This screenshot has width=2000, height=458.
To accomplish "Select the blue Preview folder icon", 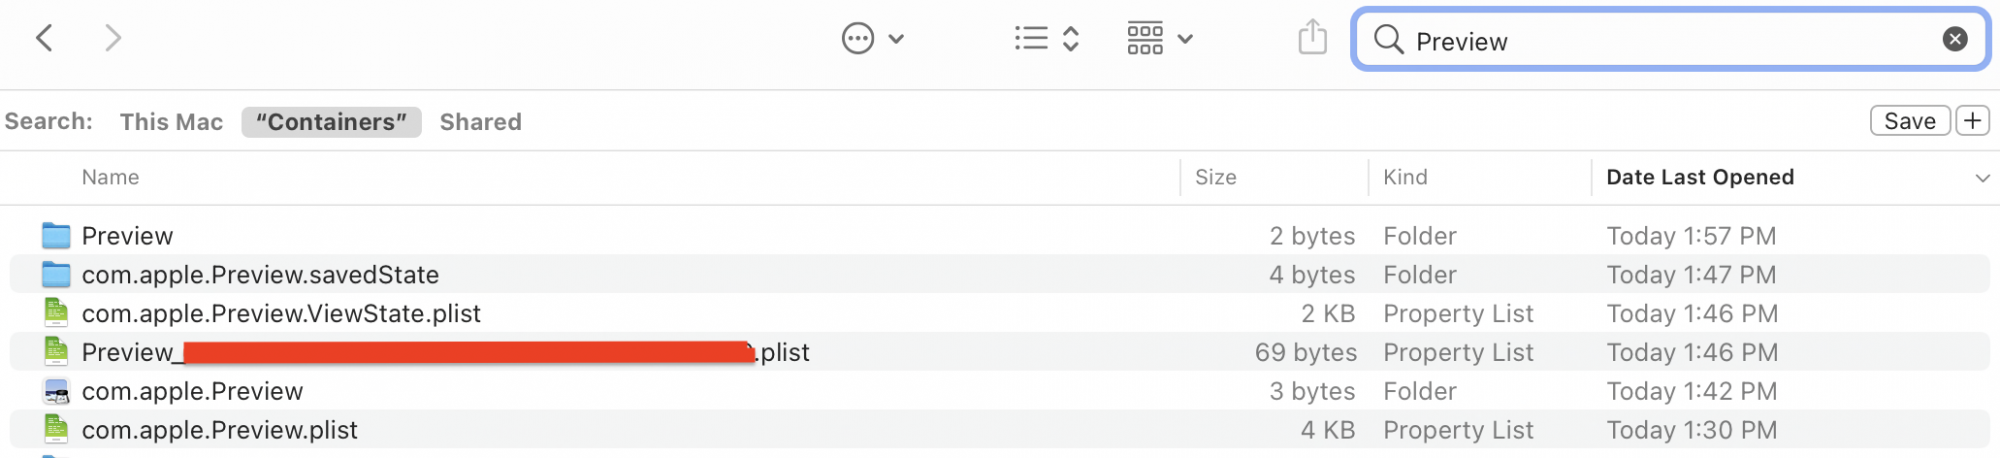I will pyautogui.click(x=56, y=236).
